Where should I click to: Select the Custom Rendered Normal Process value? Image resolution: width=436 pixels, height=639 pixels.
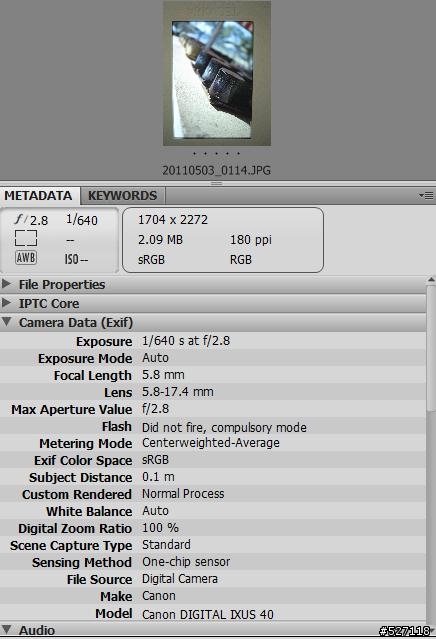183,494
